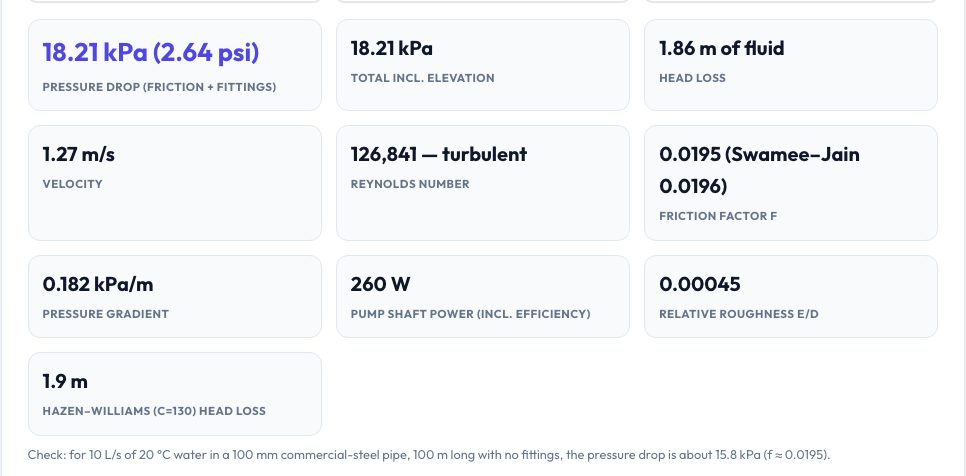Select the Relative Roughness E/D label
This screenshot has width=966, height=476.
tap(739, 314)
